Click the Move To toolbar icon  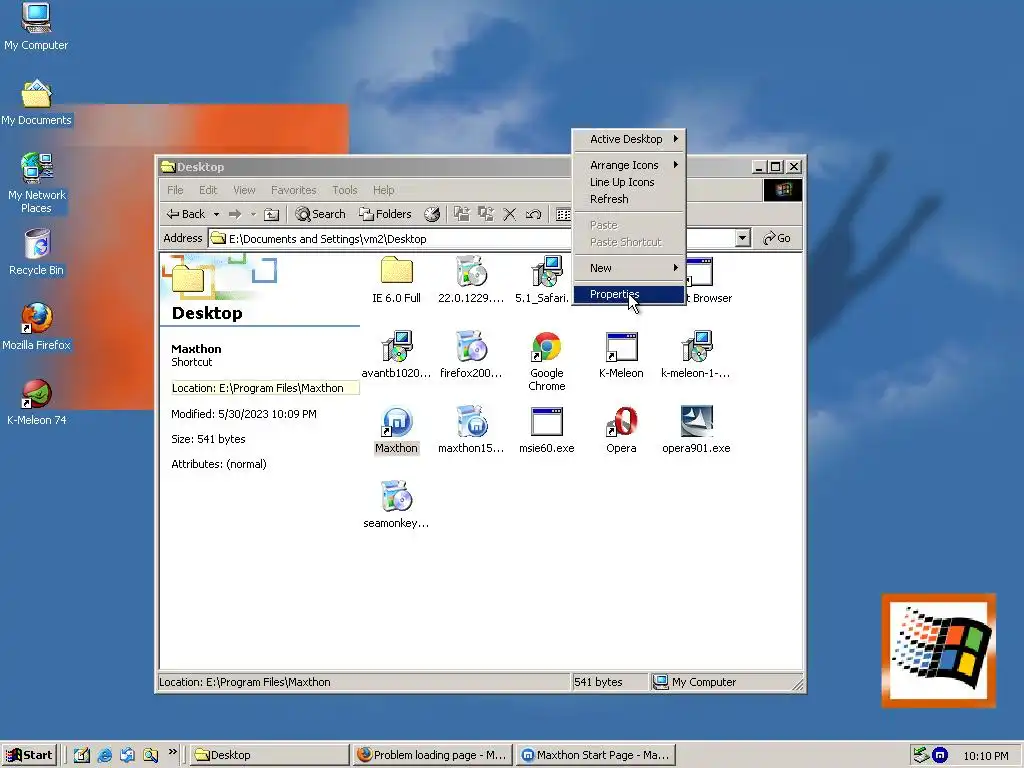coord(462,214)
